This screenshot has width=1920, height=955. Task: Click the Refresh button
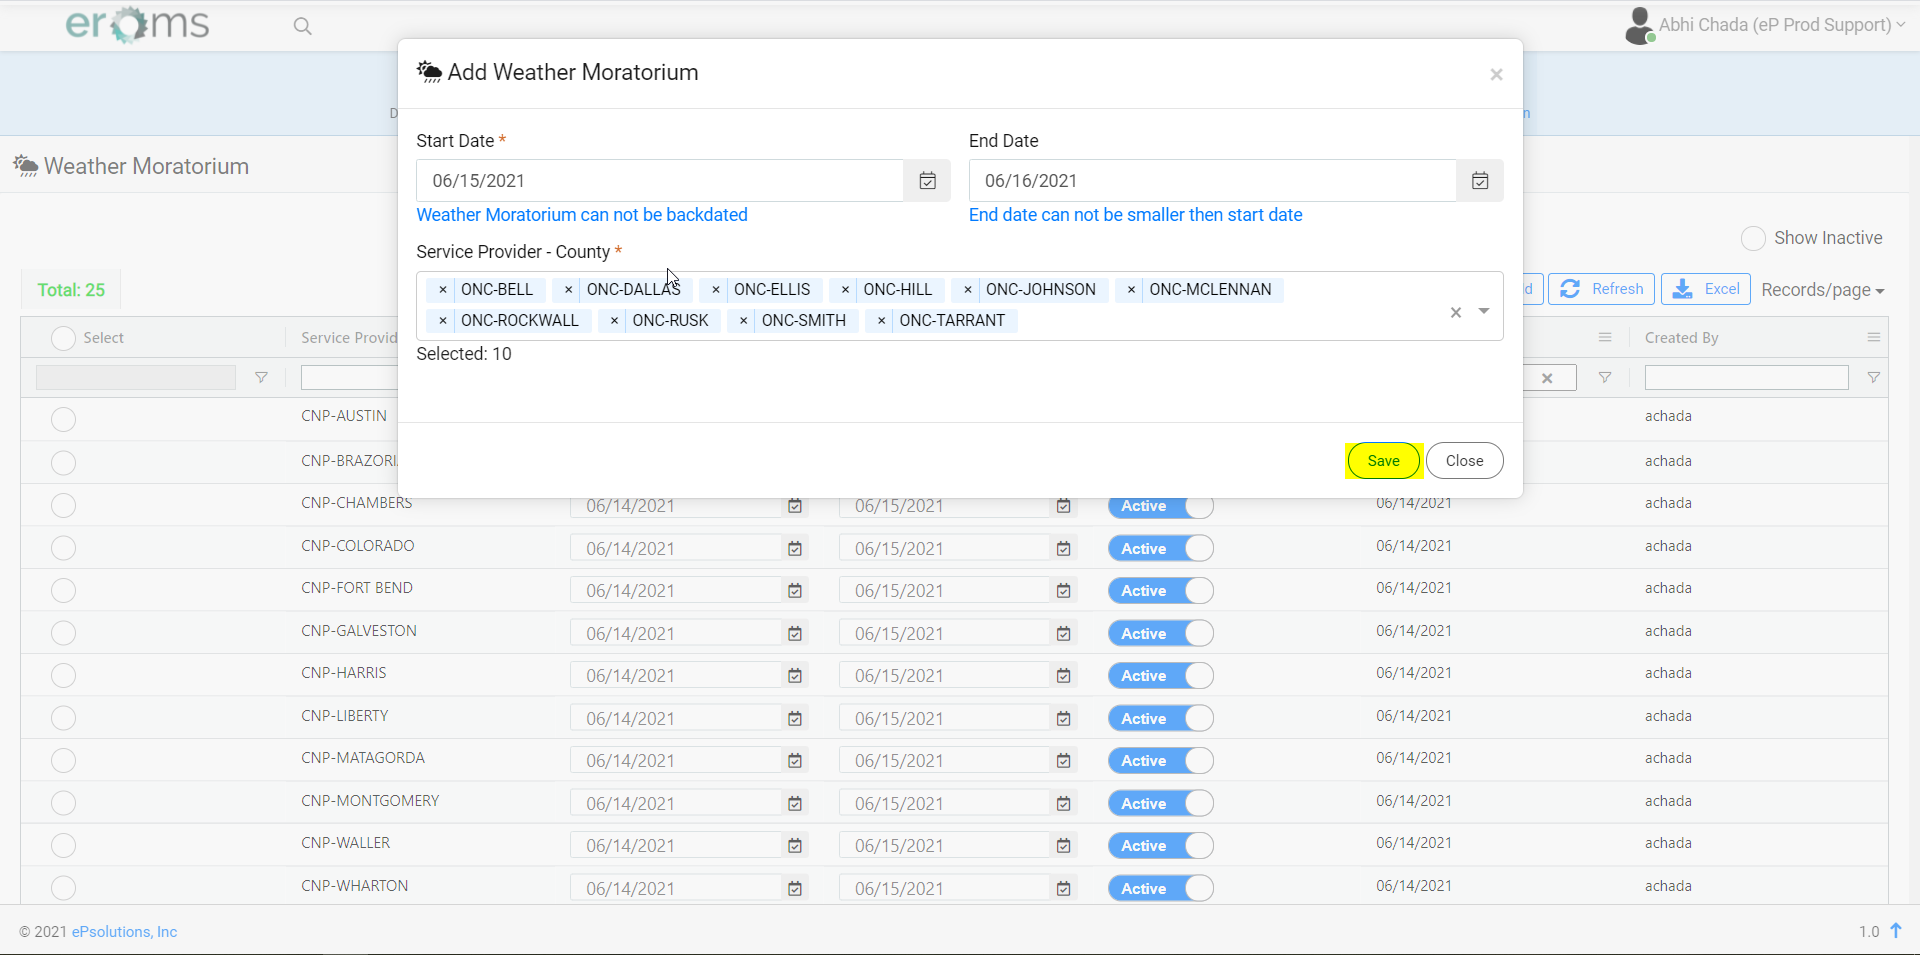1601,289
